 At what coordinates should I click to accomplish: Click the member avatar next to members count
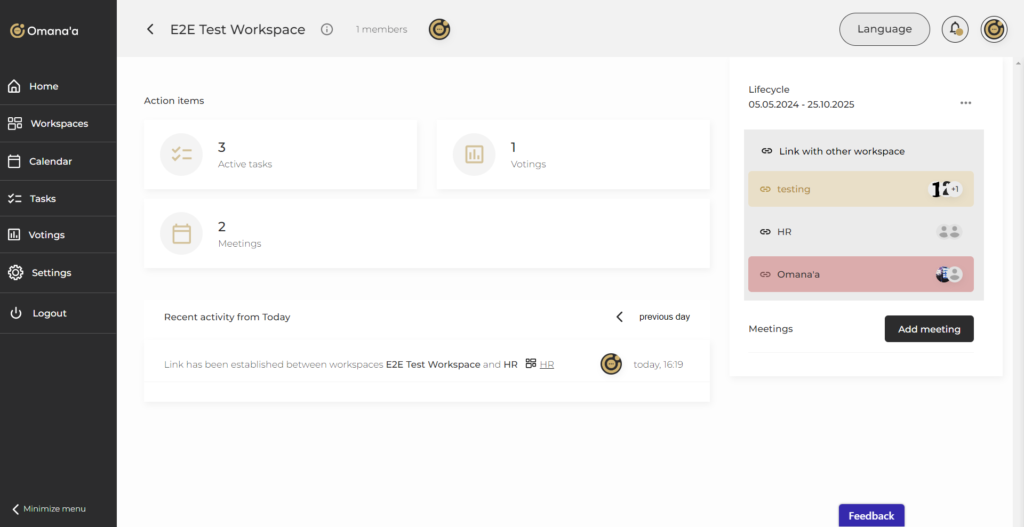point(439,30)
